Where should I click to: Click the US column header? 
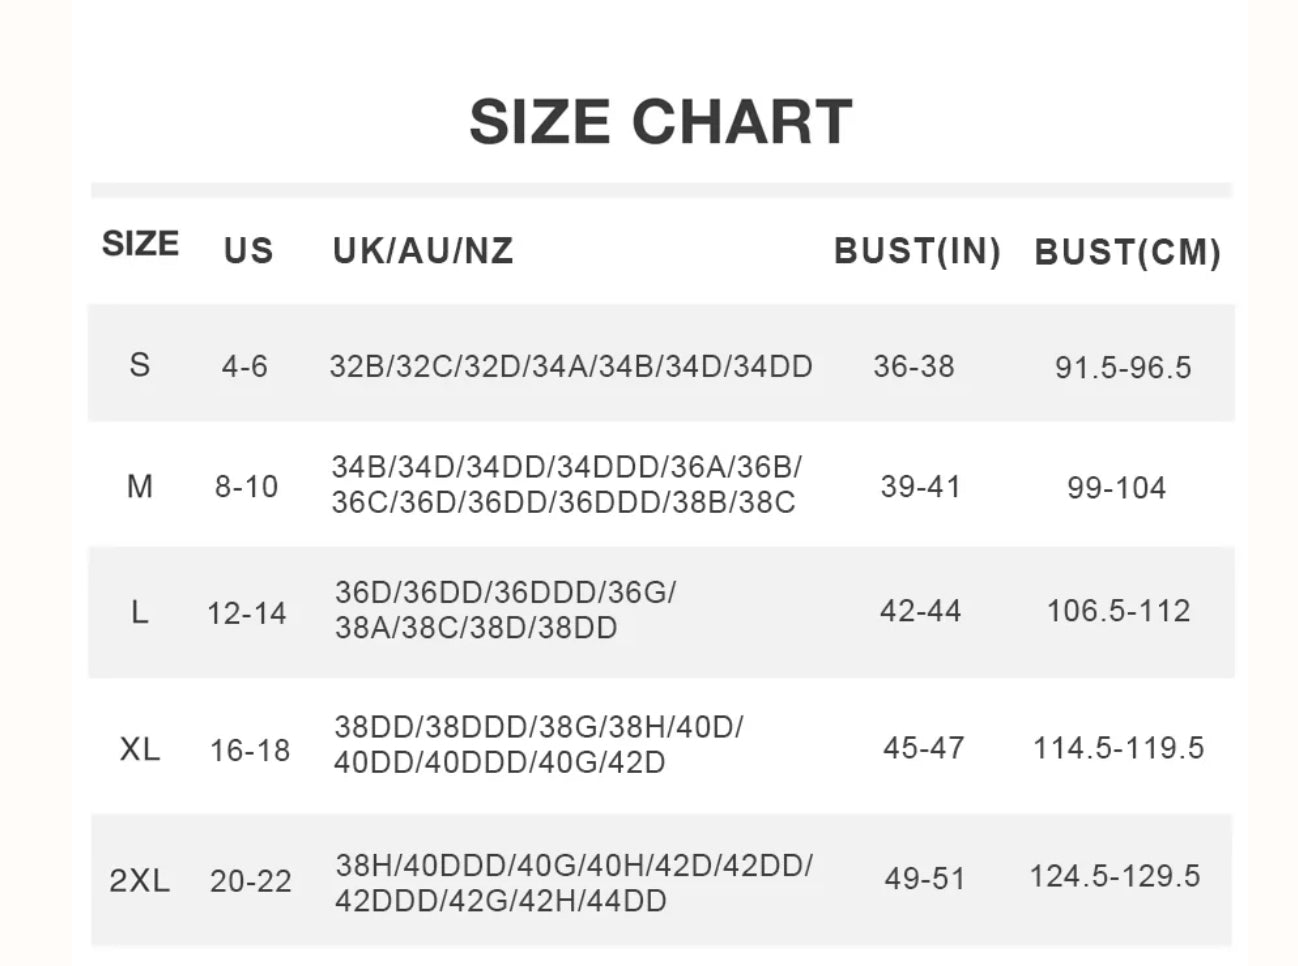[248, 250]
